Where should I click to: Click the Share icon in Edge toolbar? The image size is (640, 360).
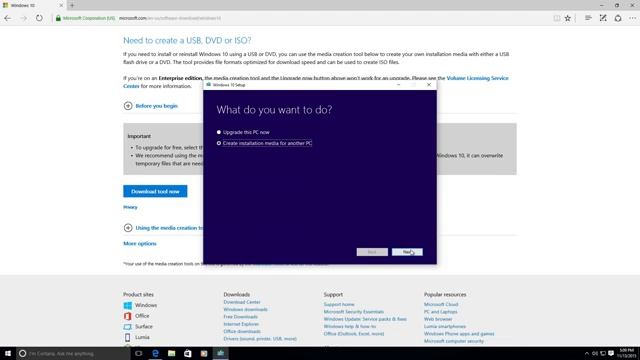618,18
